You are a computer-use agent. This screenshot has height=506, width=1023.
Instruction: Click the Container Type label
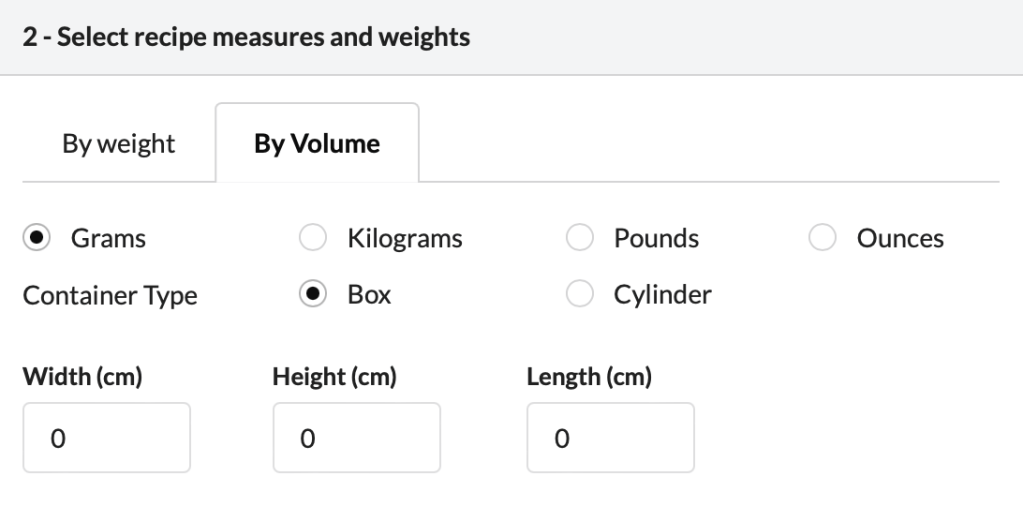coord(110,296)
